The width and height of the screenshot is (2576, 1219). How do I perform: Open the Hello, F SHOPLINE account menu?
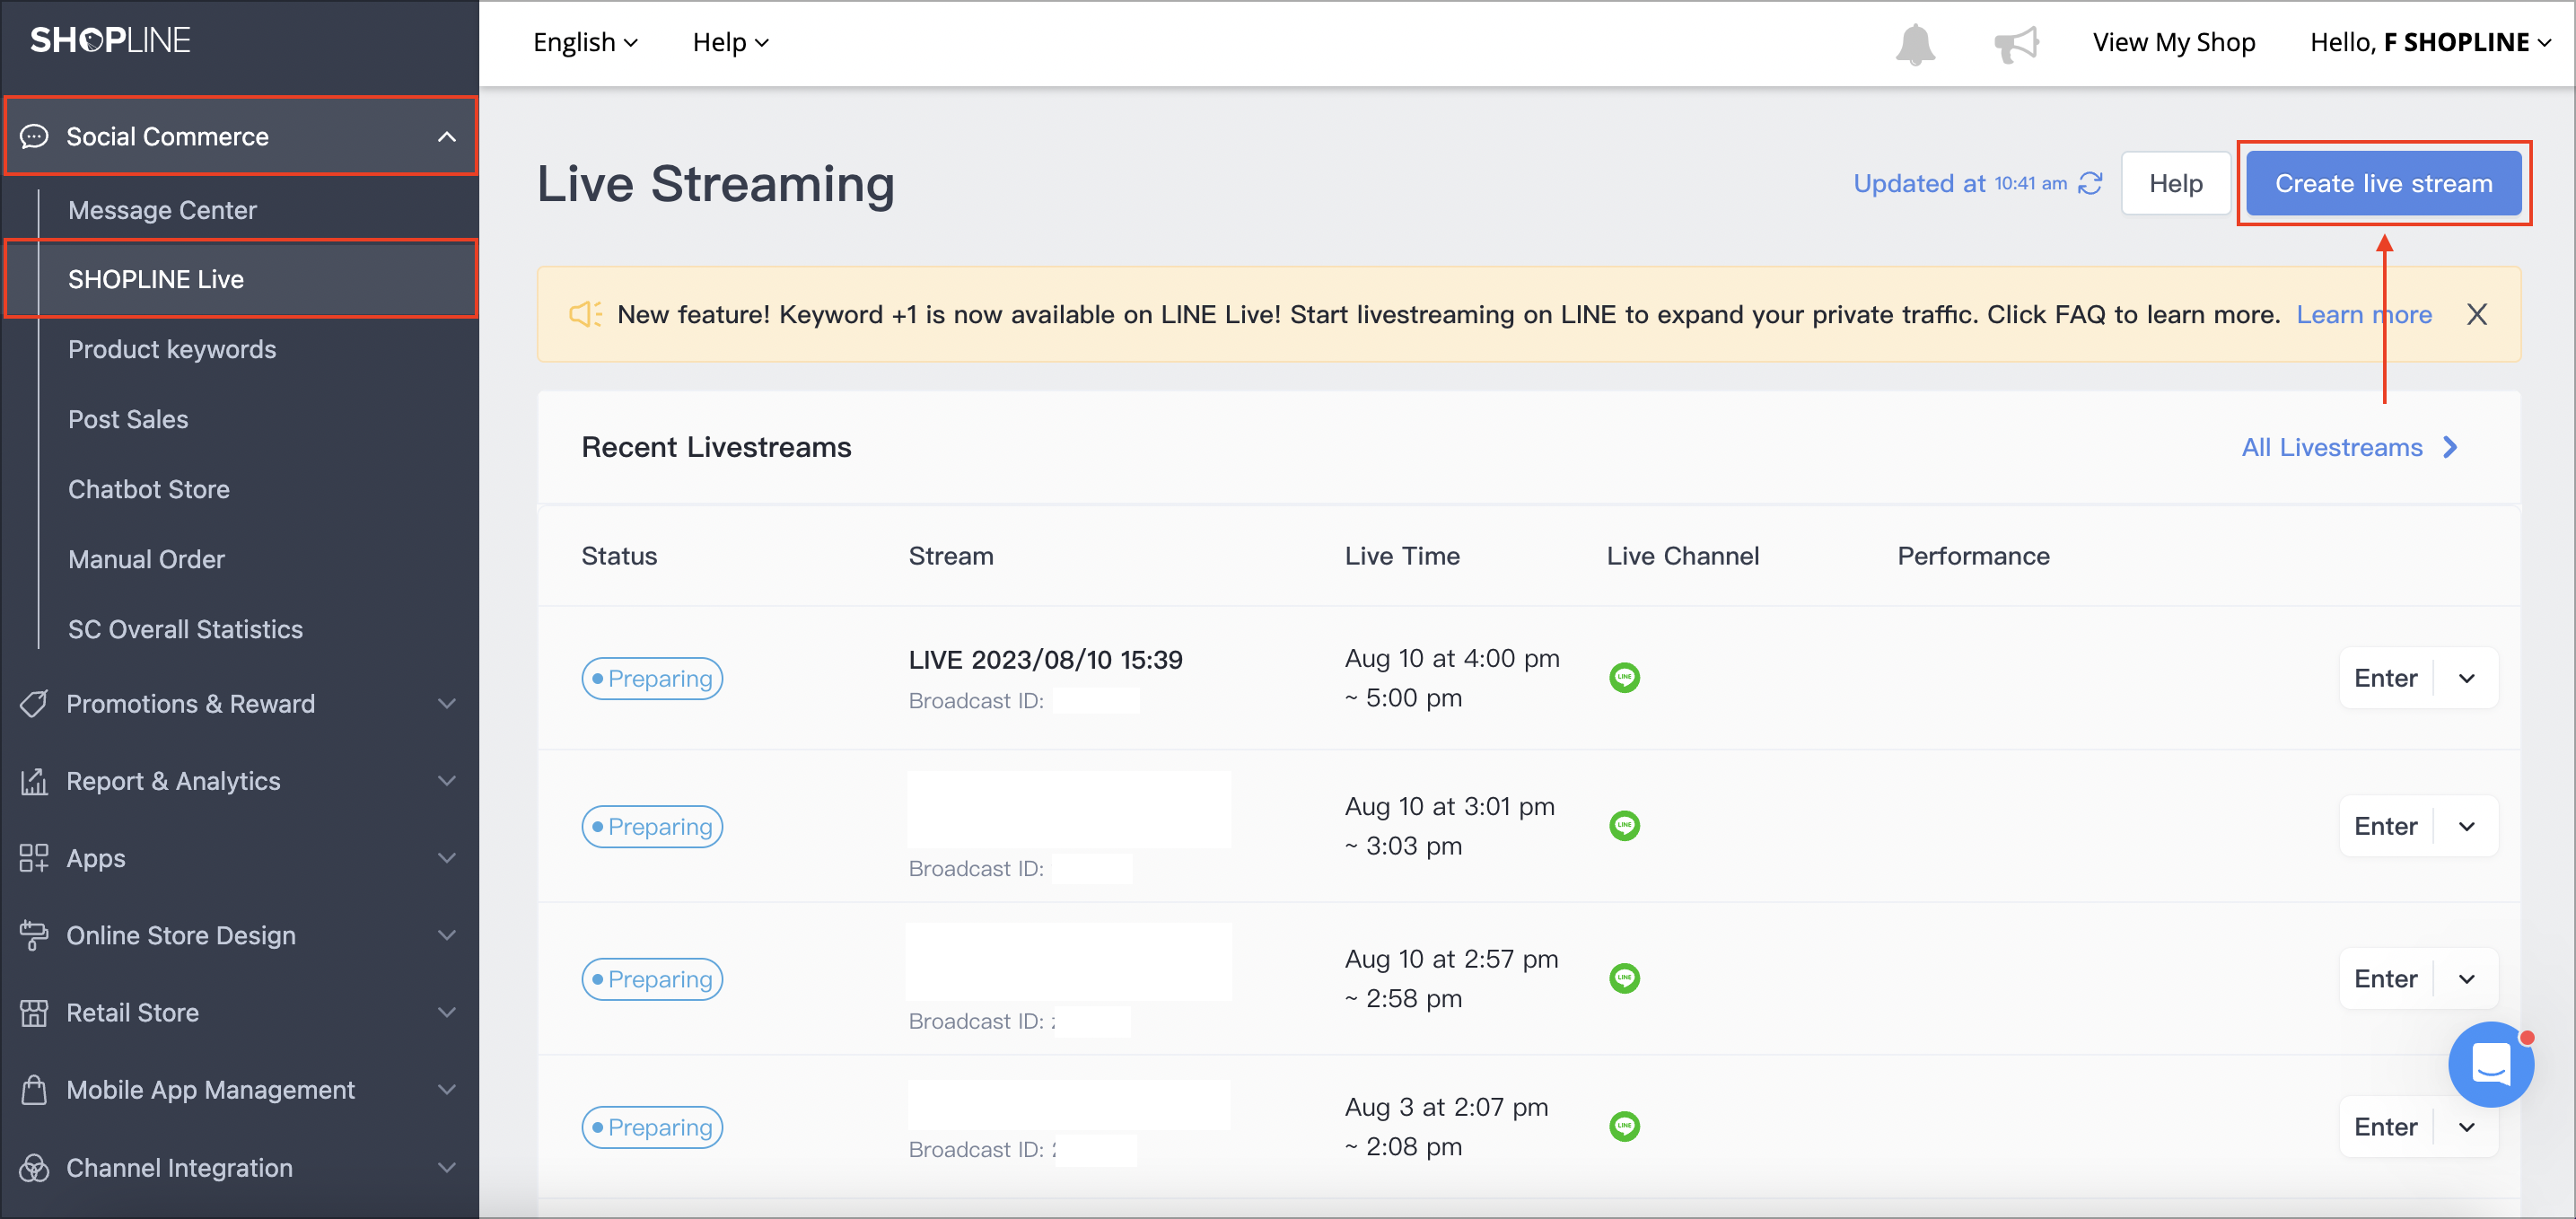[2431, 42]
